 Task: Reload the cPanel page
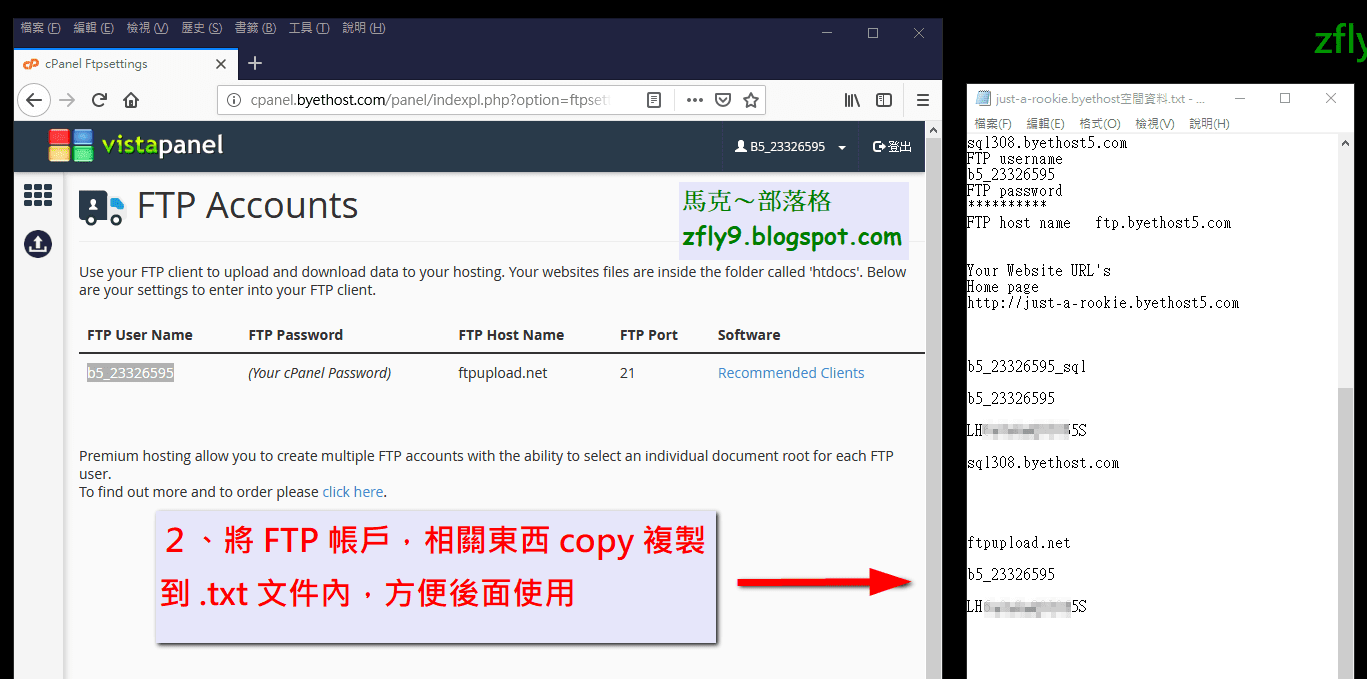click(99, 99)
